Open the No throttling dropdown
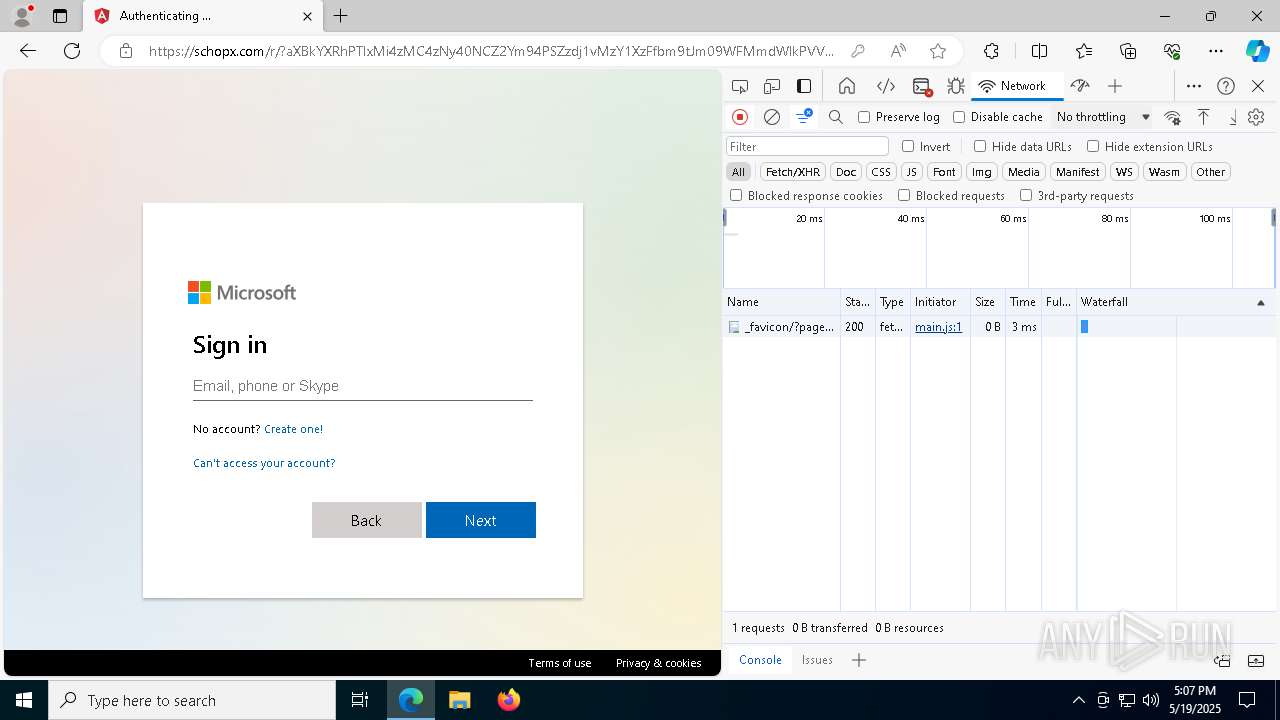Image resolution: width=1280 pixels, height=720 pixels. (1103, 117)
